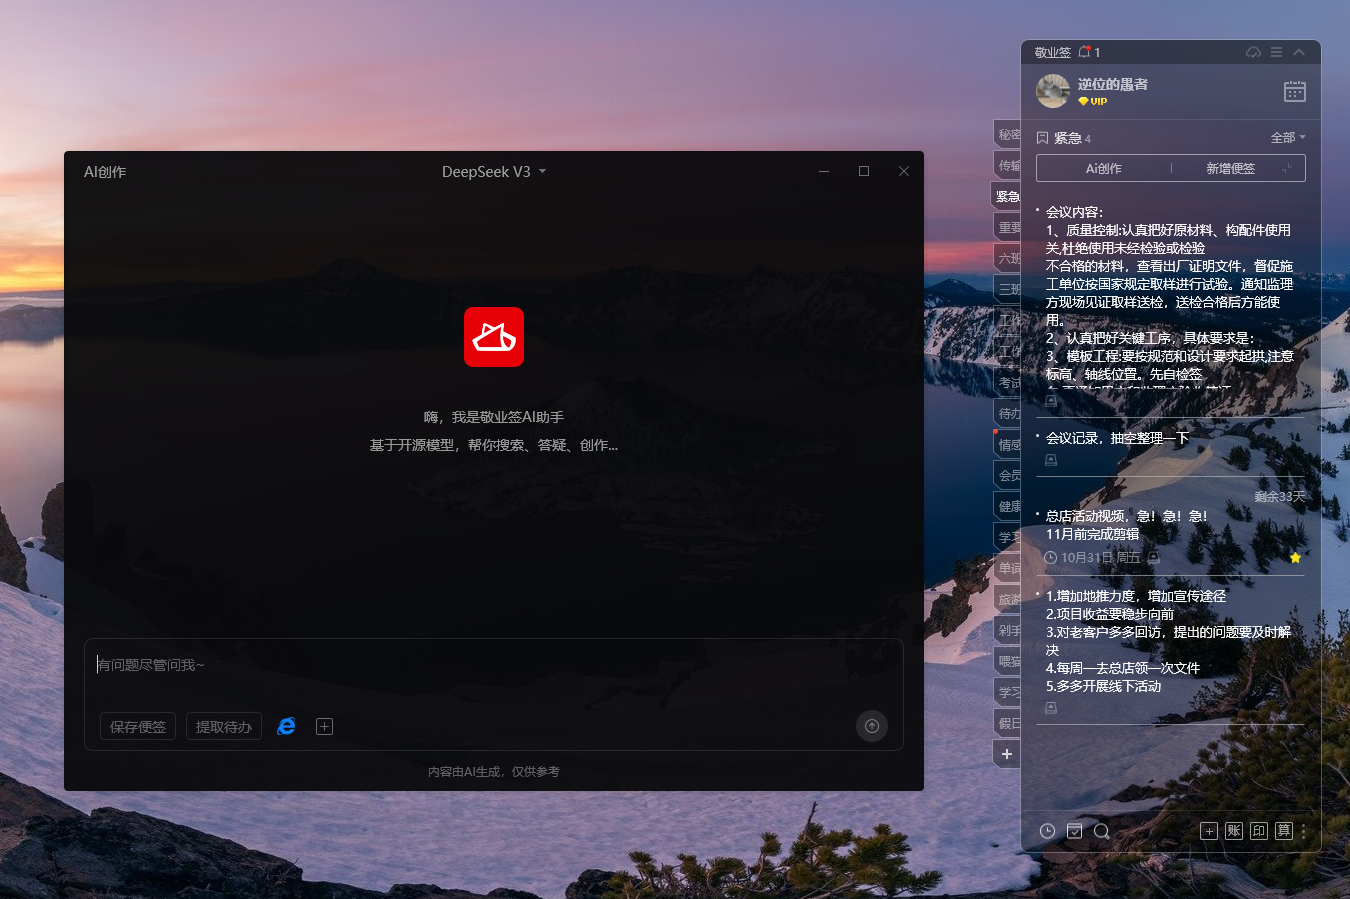Open the hamburger menu in 敬业签 title bar
Image resolution: width=1350 pixels, height=899 pixels.
click(1277, 52)
